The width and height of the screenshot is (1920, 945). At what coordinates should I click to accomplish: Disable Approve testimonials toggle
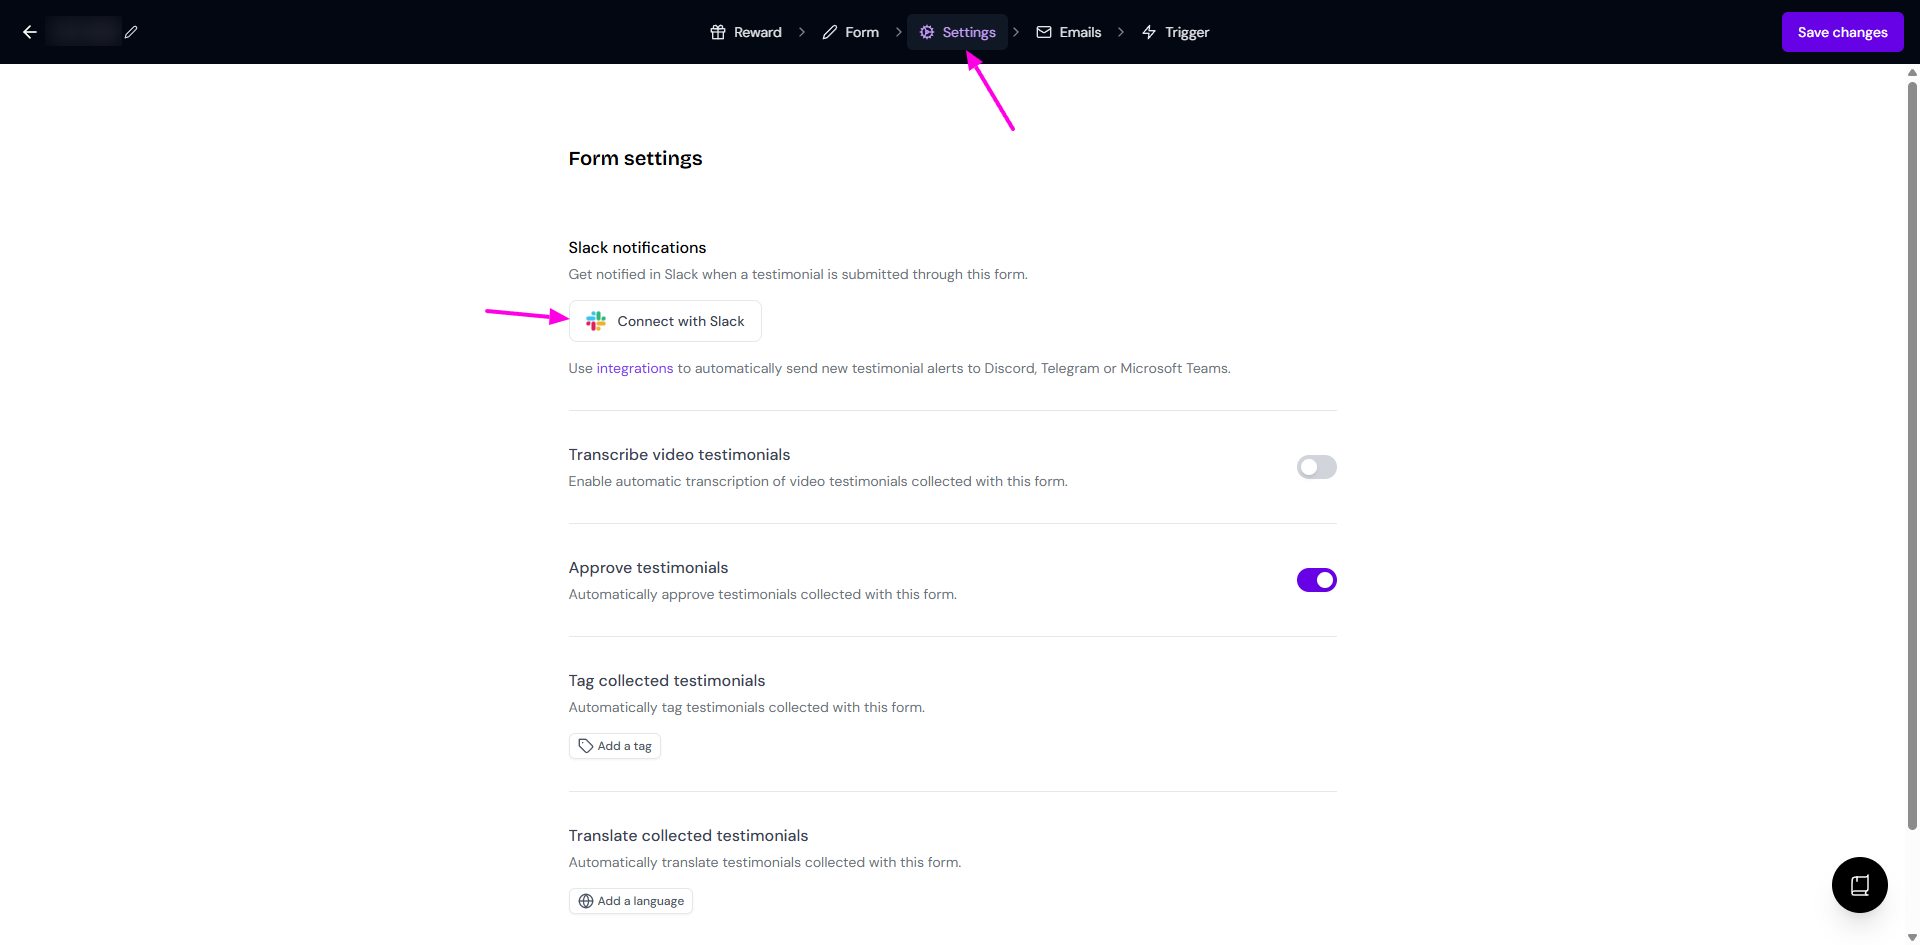coord(1316,580)
